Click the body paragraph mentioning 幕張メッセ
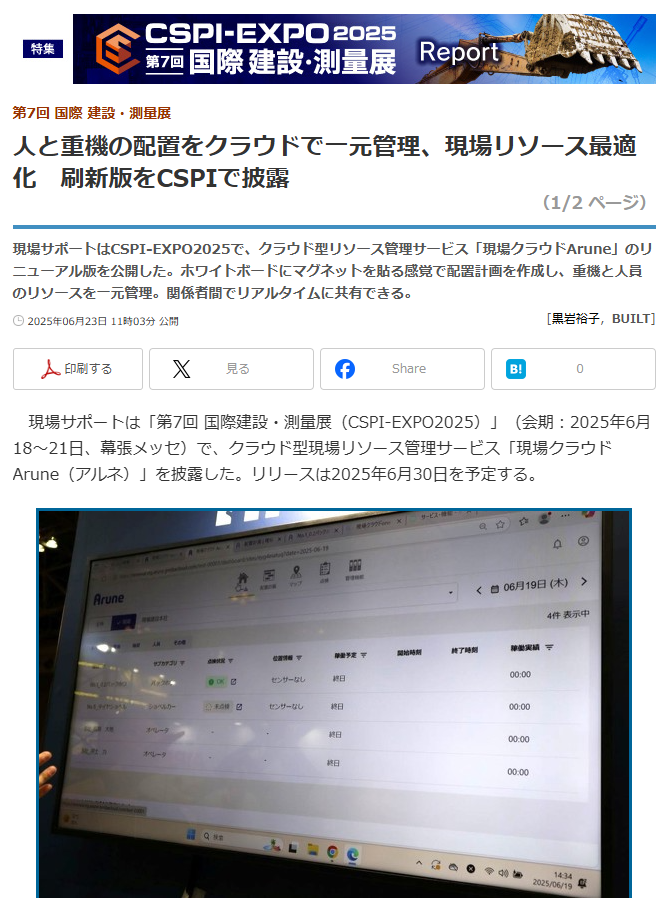 click(x=332, y=448)
